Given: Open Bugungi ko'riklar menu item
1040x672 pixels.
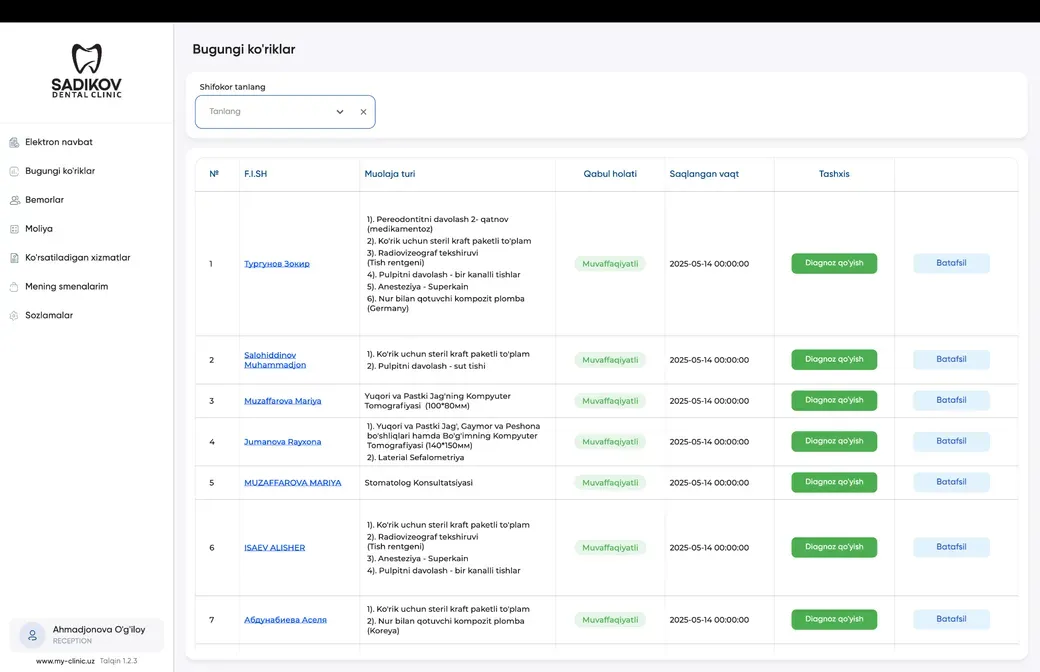Looking at the screenshot, I should [60, 171].
